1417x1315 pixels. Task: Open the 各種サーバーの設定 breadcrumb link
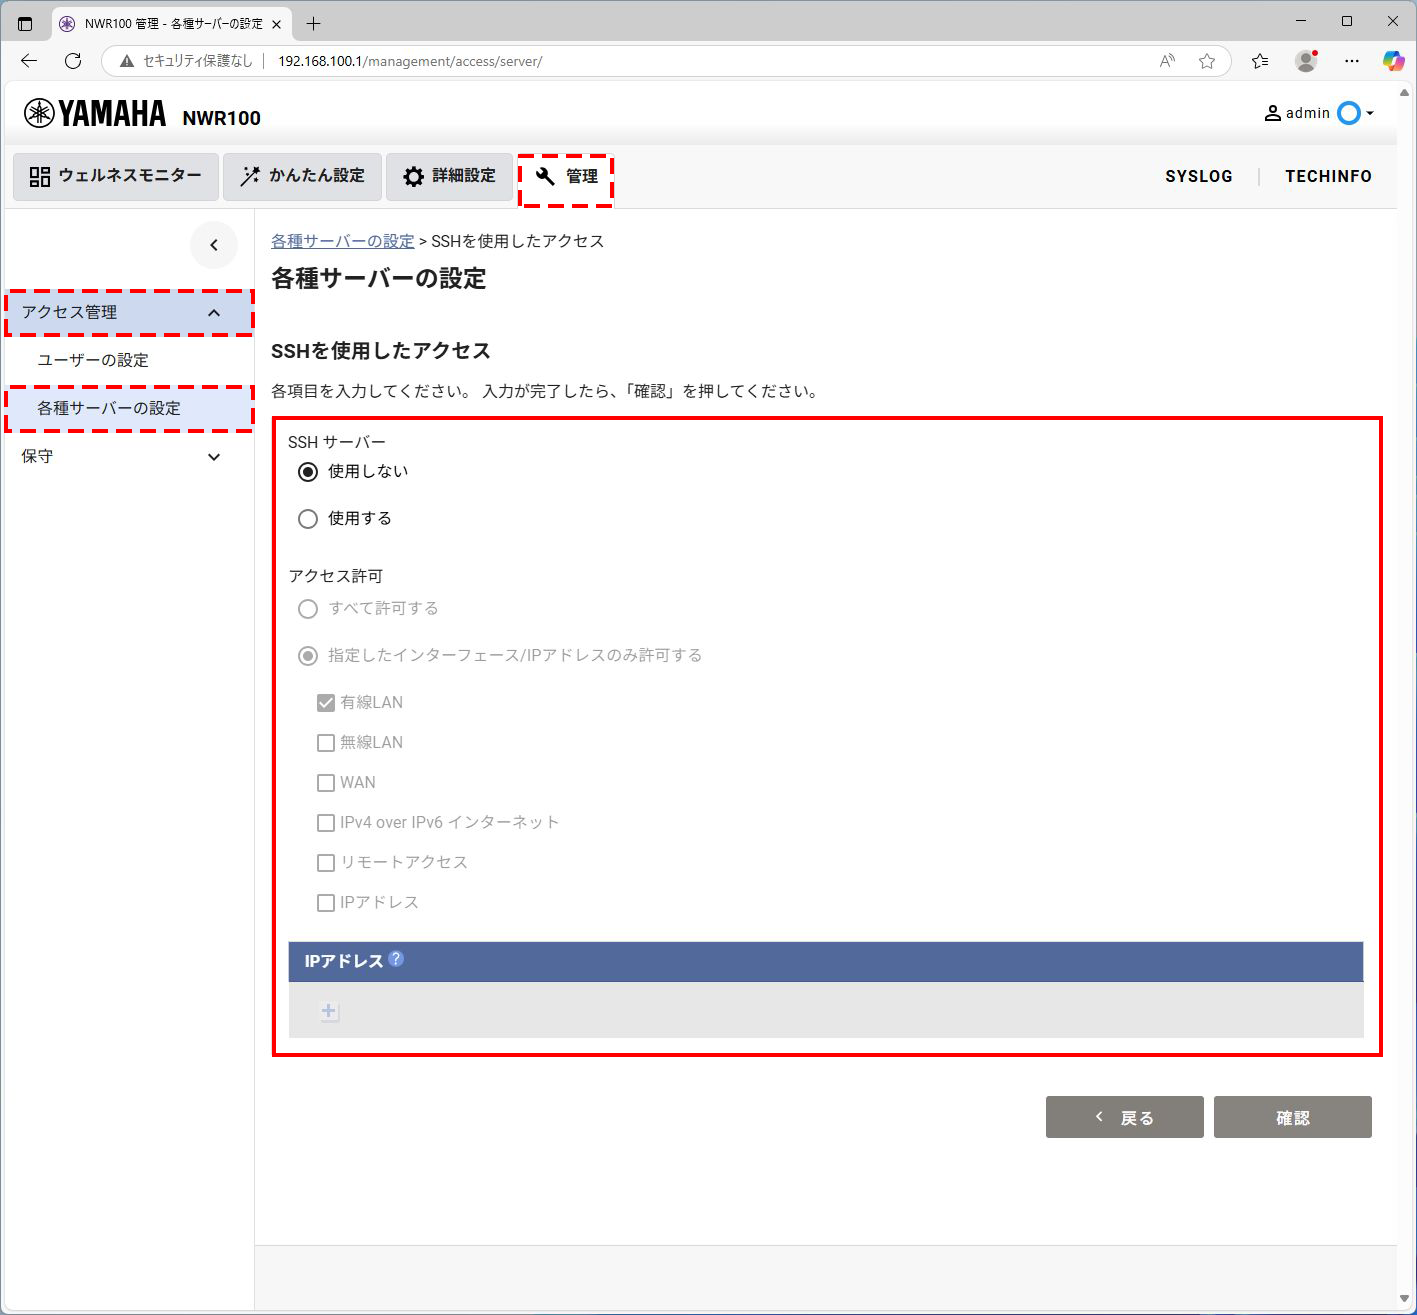click(342, 241)
